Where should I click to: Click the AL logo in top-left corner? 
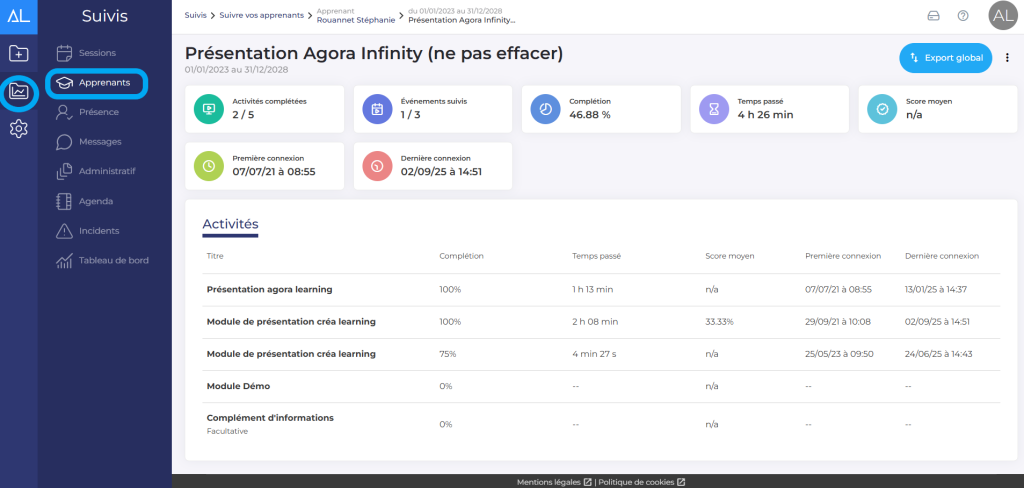point(18,16)
